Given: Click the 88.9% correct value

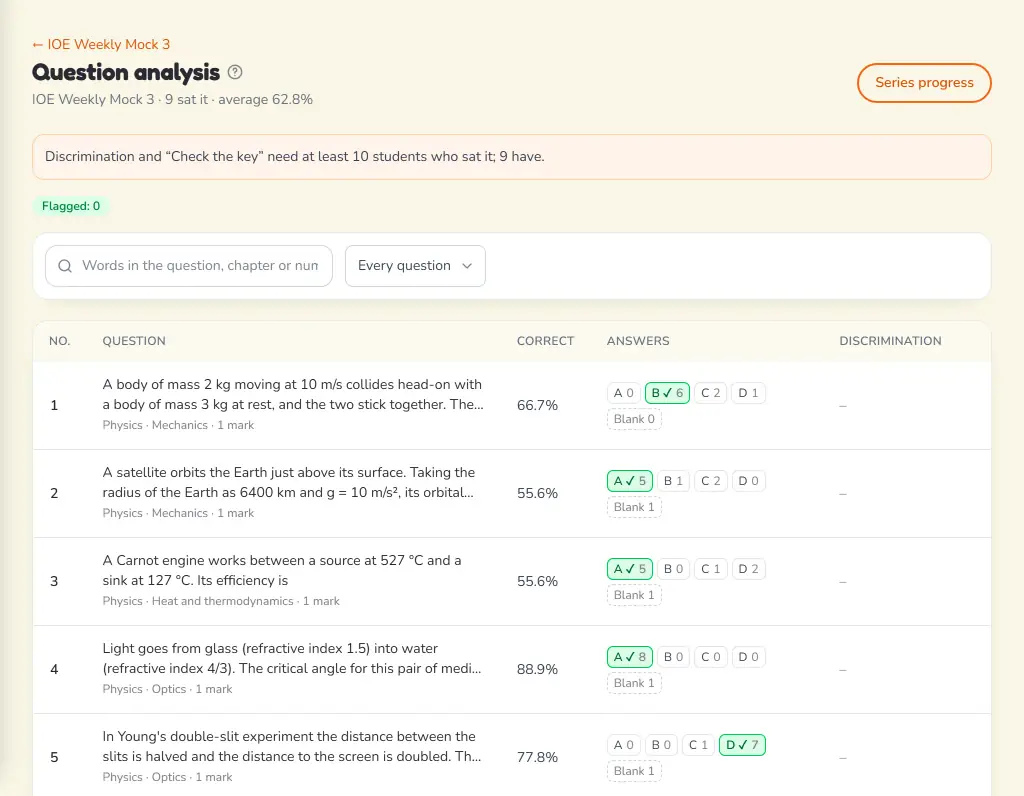Looking at the screenshot, I should (537, 669).
